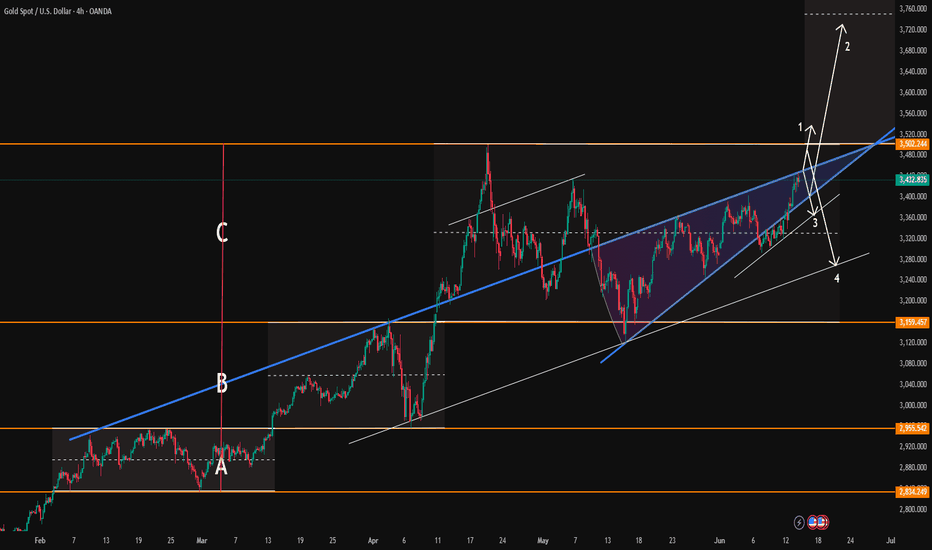Image resolution: width=932 pixels, height=550 pixels.
Task: Select the text label B on chart
Action: point(222,384)
